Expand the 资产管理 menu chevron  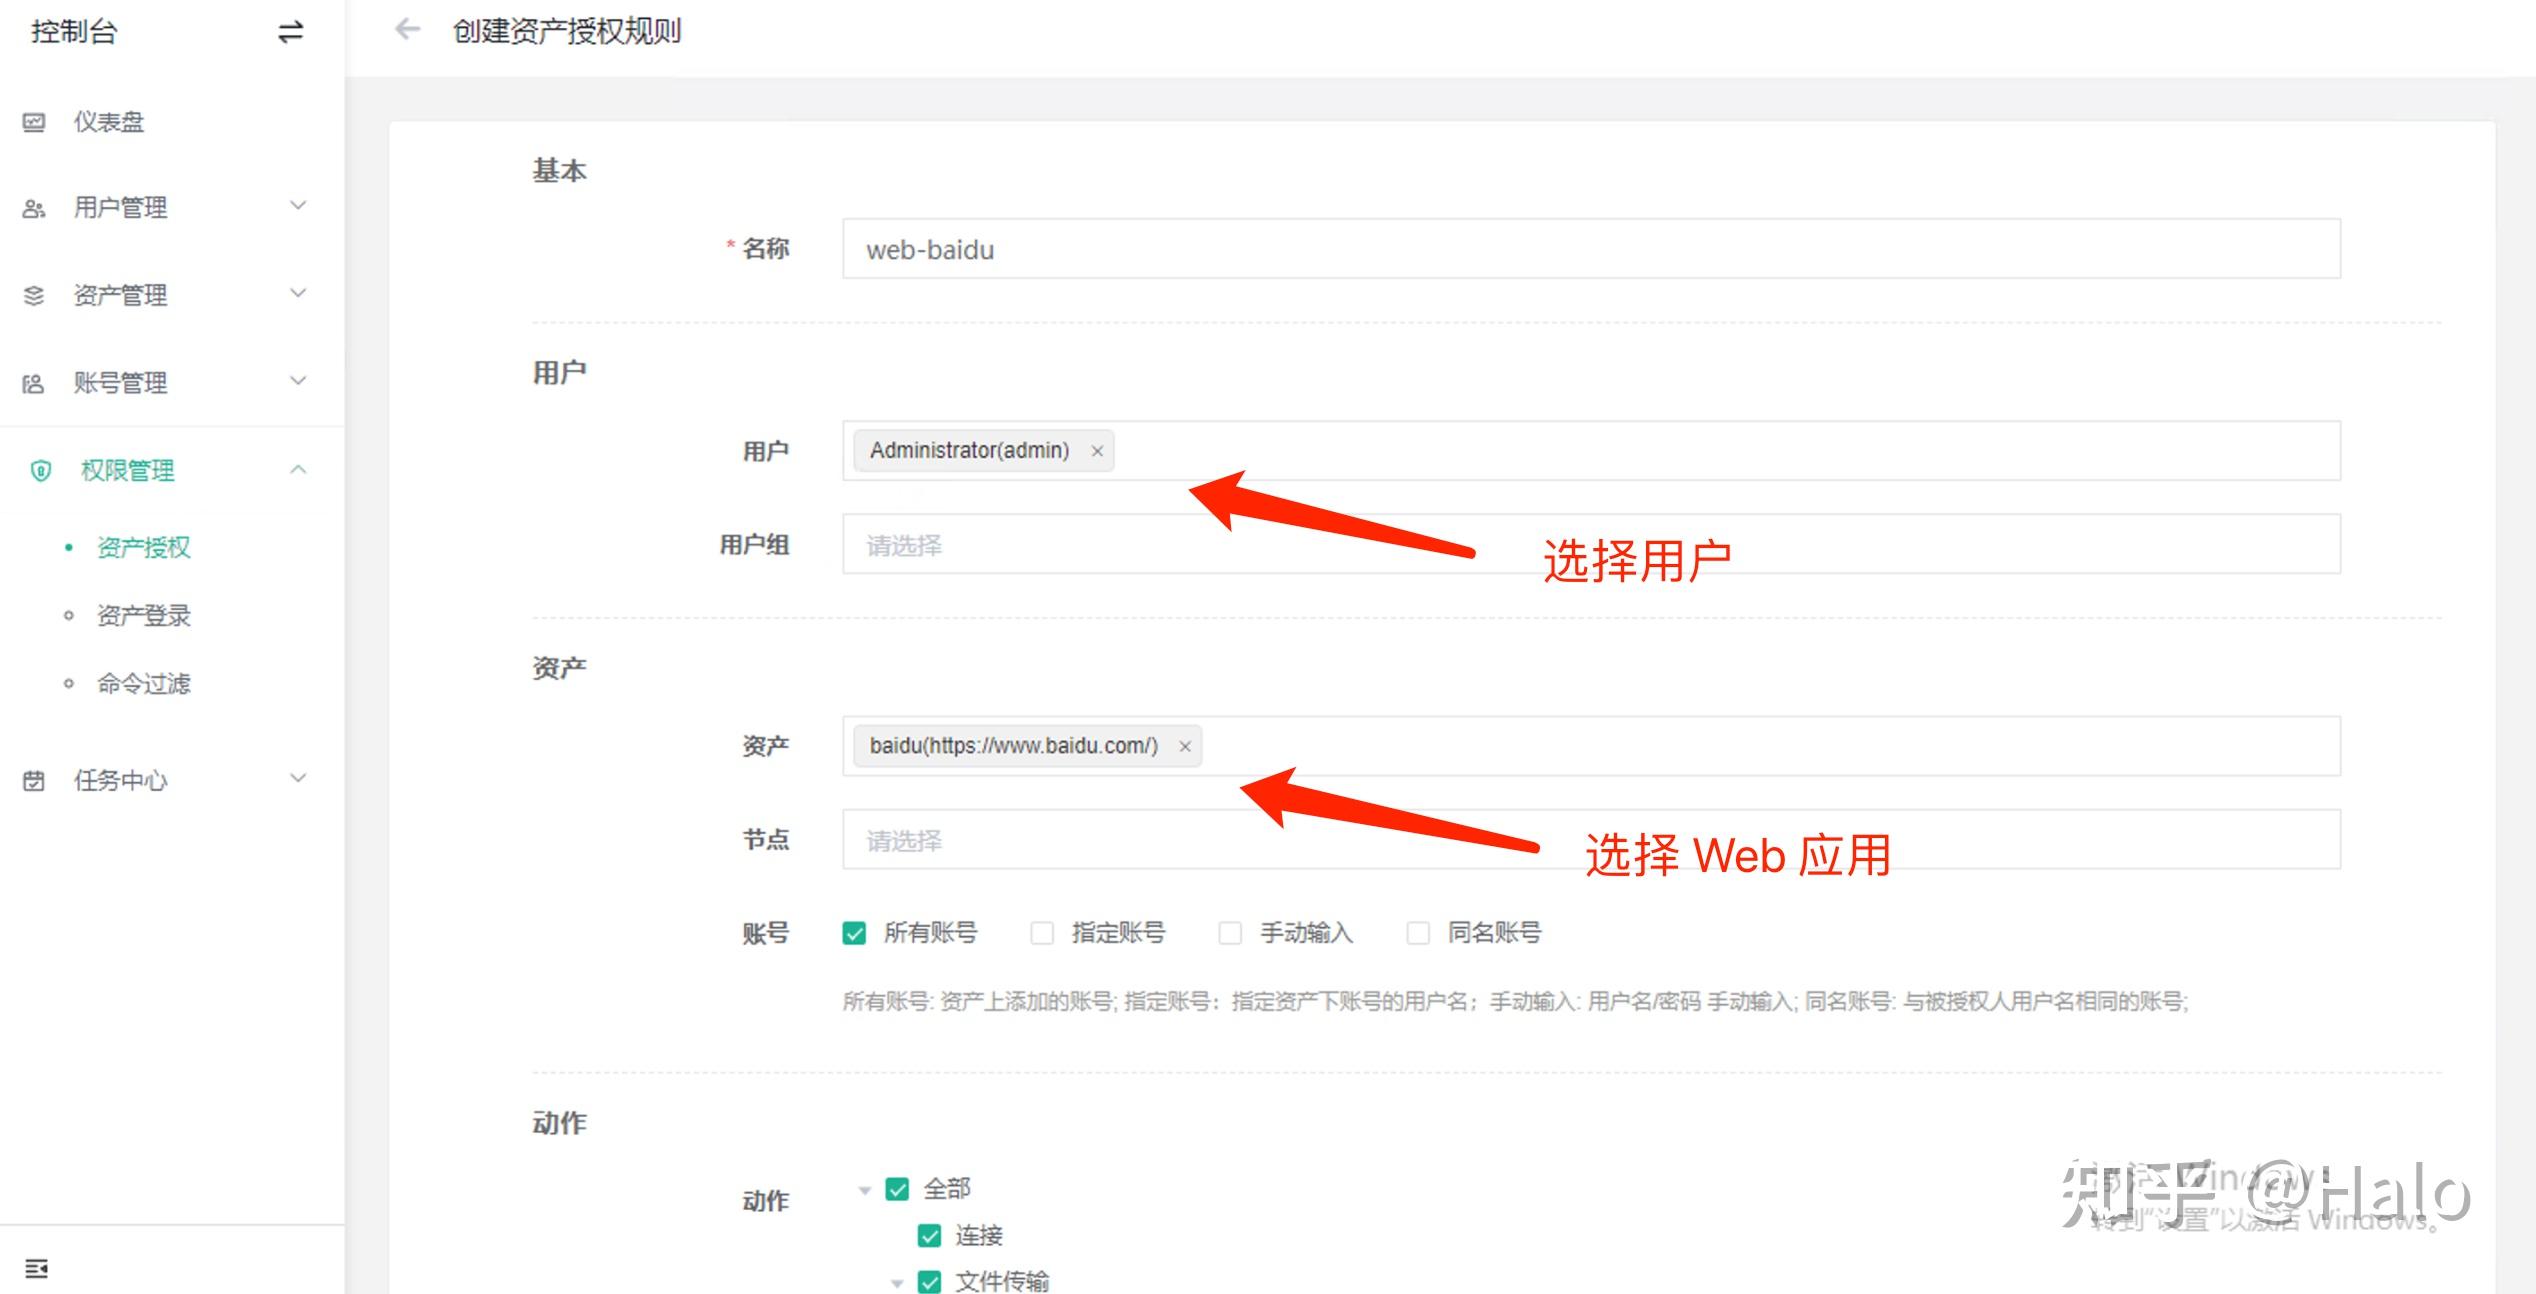coord(298,293)
